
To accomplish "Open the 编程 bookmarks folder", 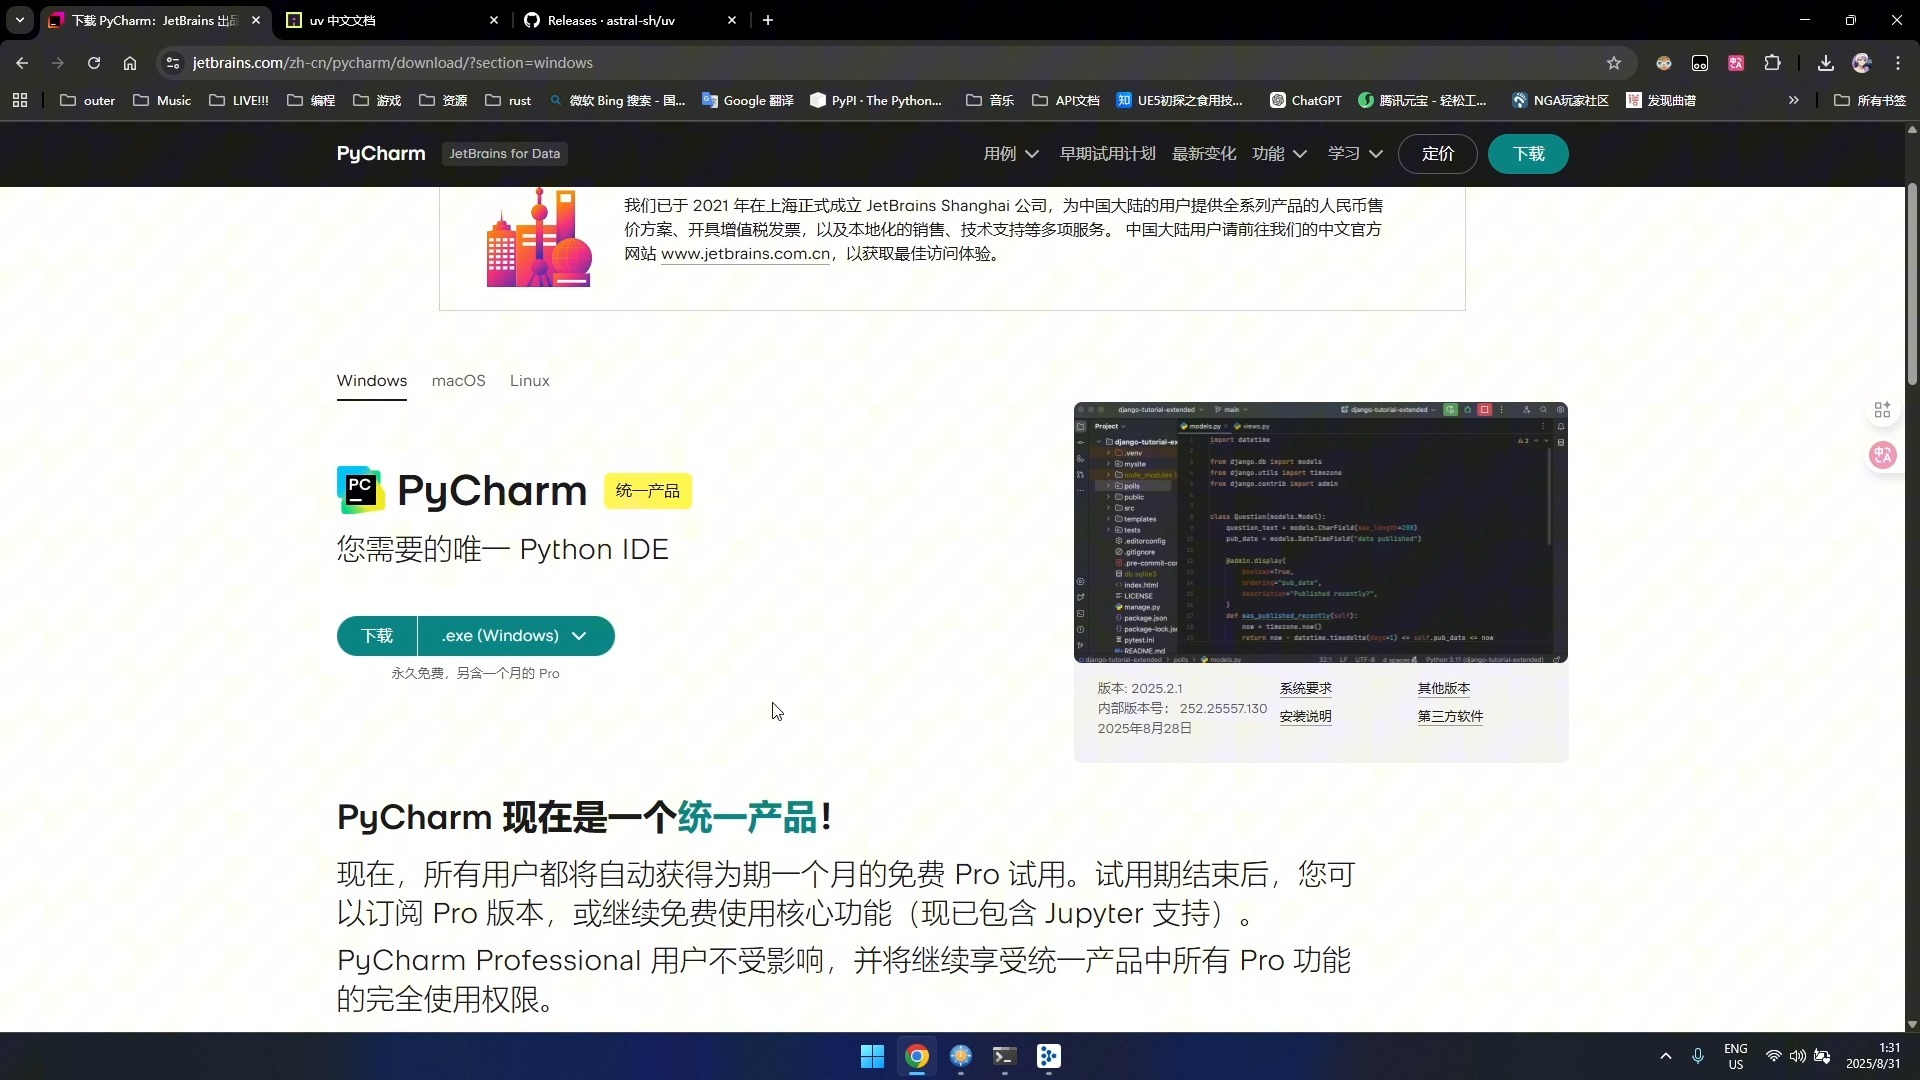I will [x=311, y=100].
